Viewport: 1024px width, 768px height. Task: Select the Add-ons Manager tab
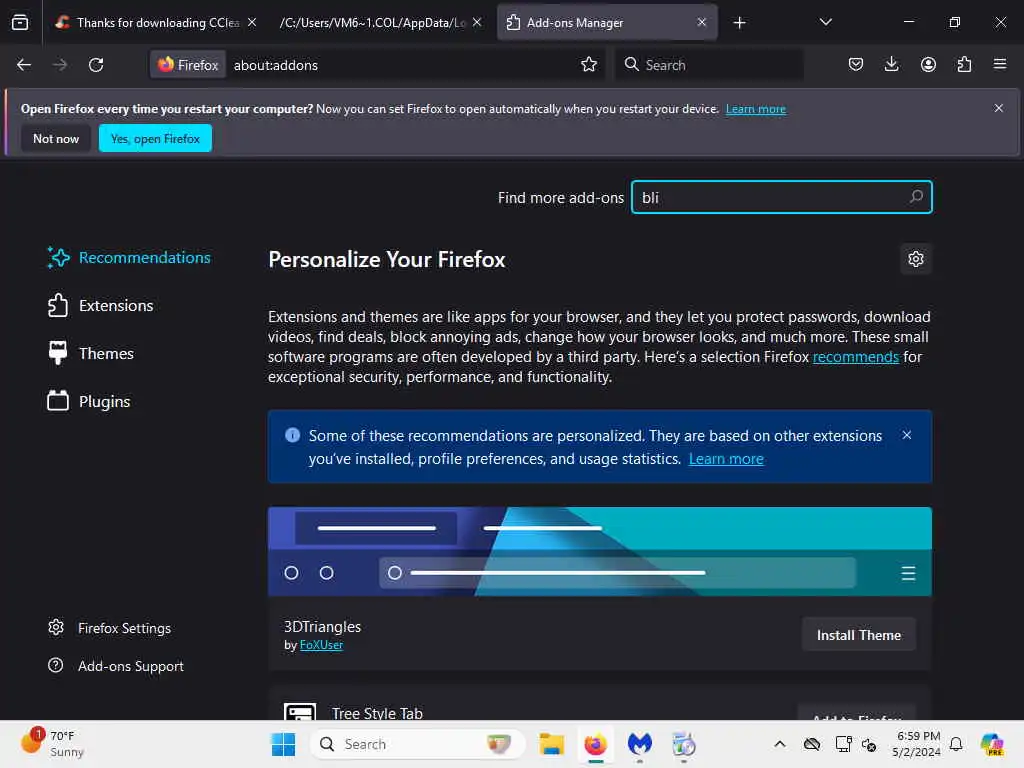point(607,22)
